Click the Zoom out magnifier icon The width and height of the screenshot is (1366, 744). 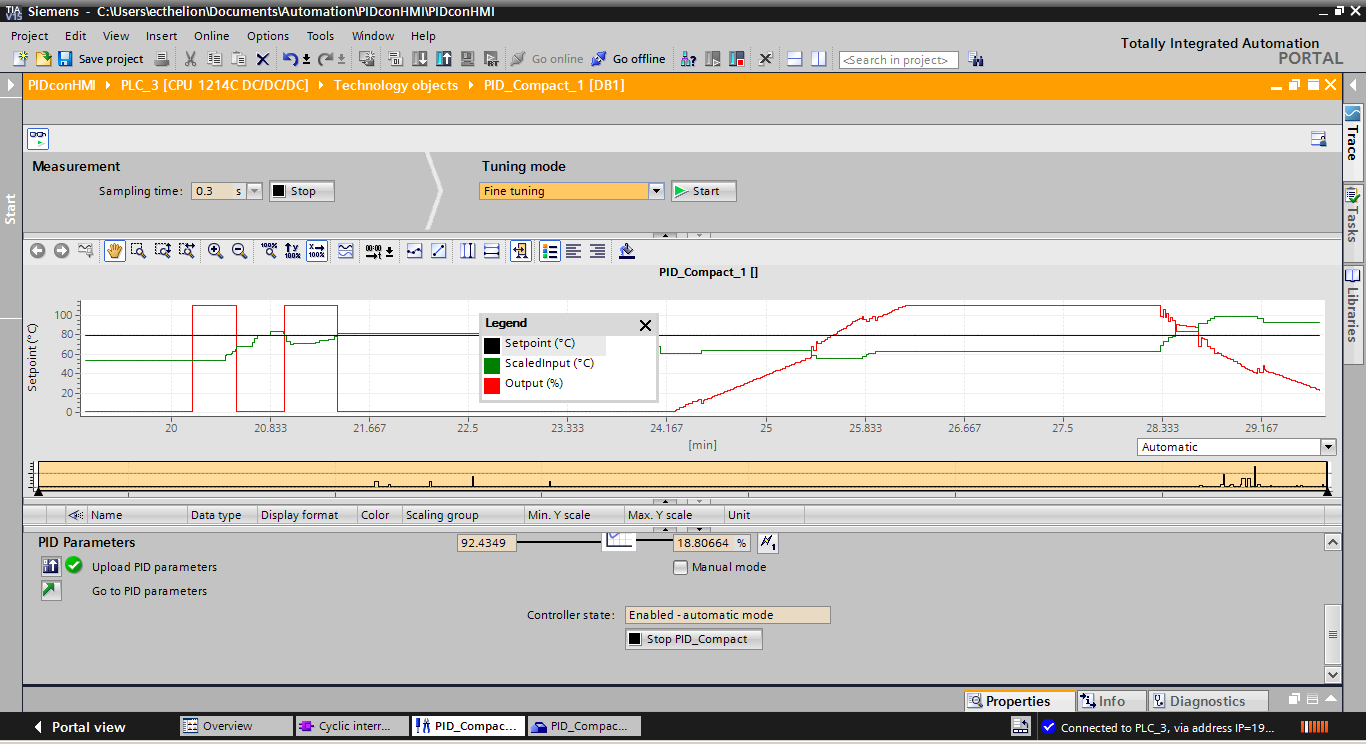(x=239, y=251)
